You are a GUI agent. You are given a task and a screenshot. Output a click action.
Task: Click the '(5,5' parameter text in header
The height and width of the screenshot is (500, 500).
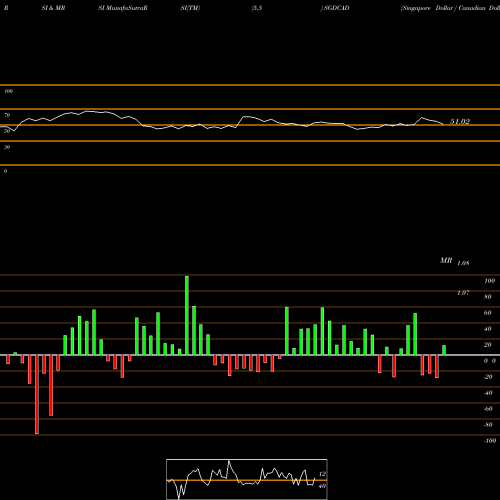point(257,8)
